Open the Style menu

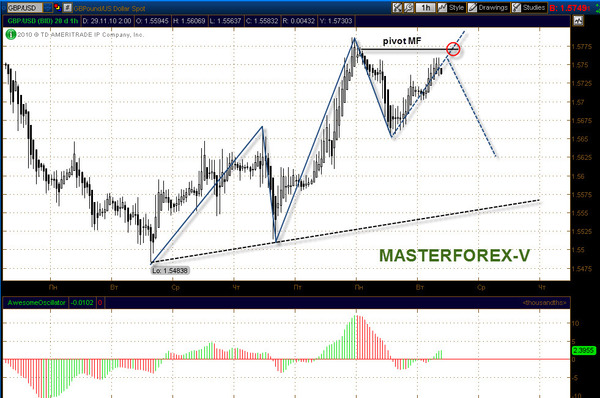(x=452, y=7)
